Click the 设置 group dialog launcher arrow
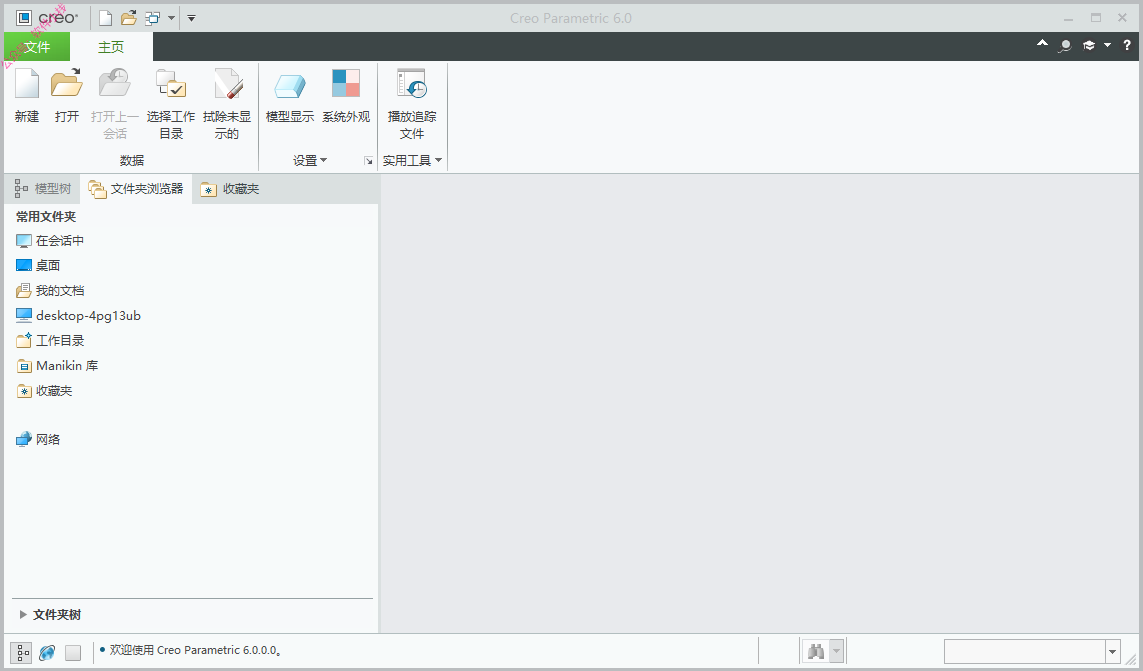 [x=368, y=161]
